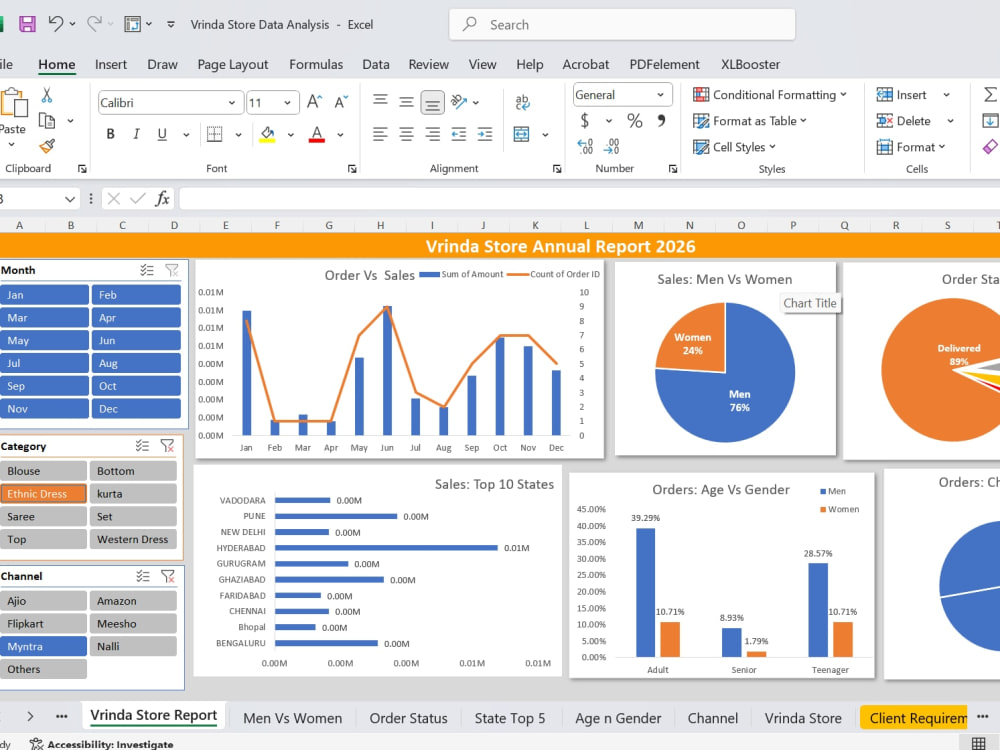Click Increase Indent icon
1000x750 pixels.
tap(485, 134)
